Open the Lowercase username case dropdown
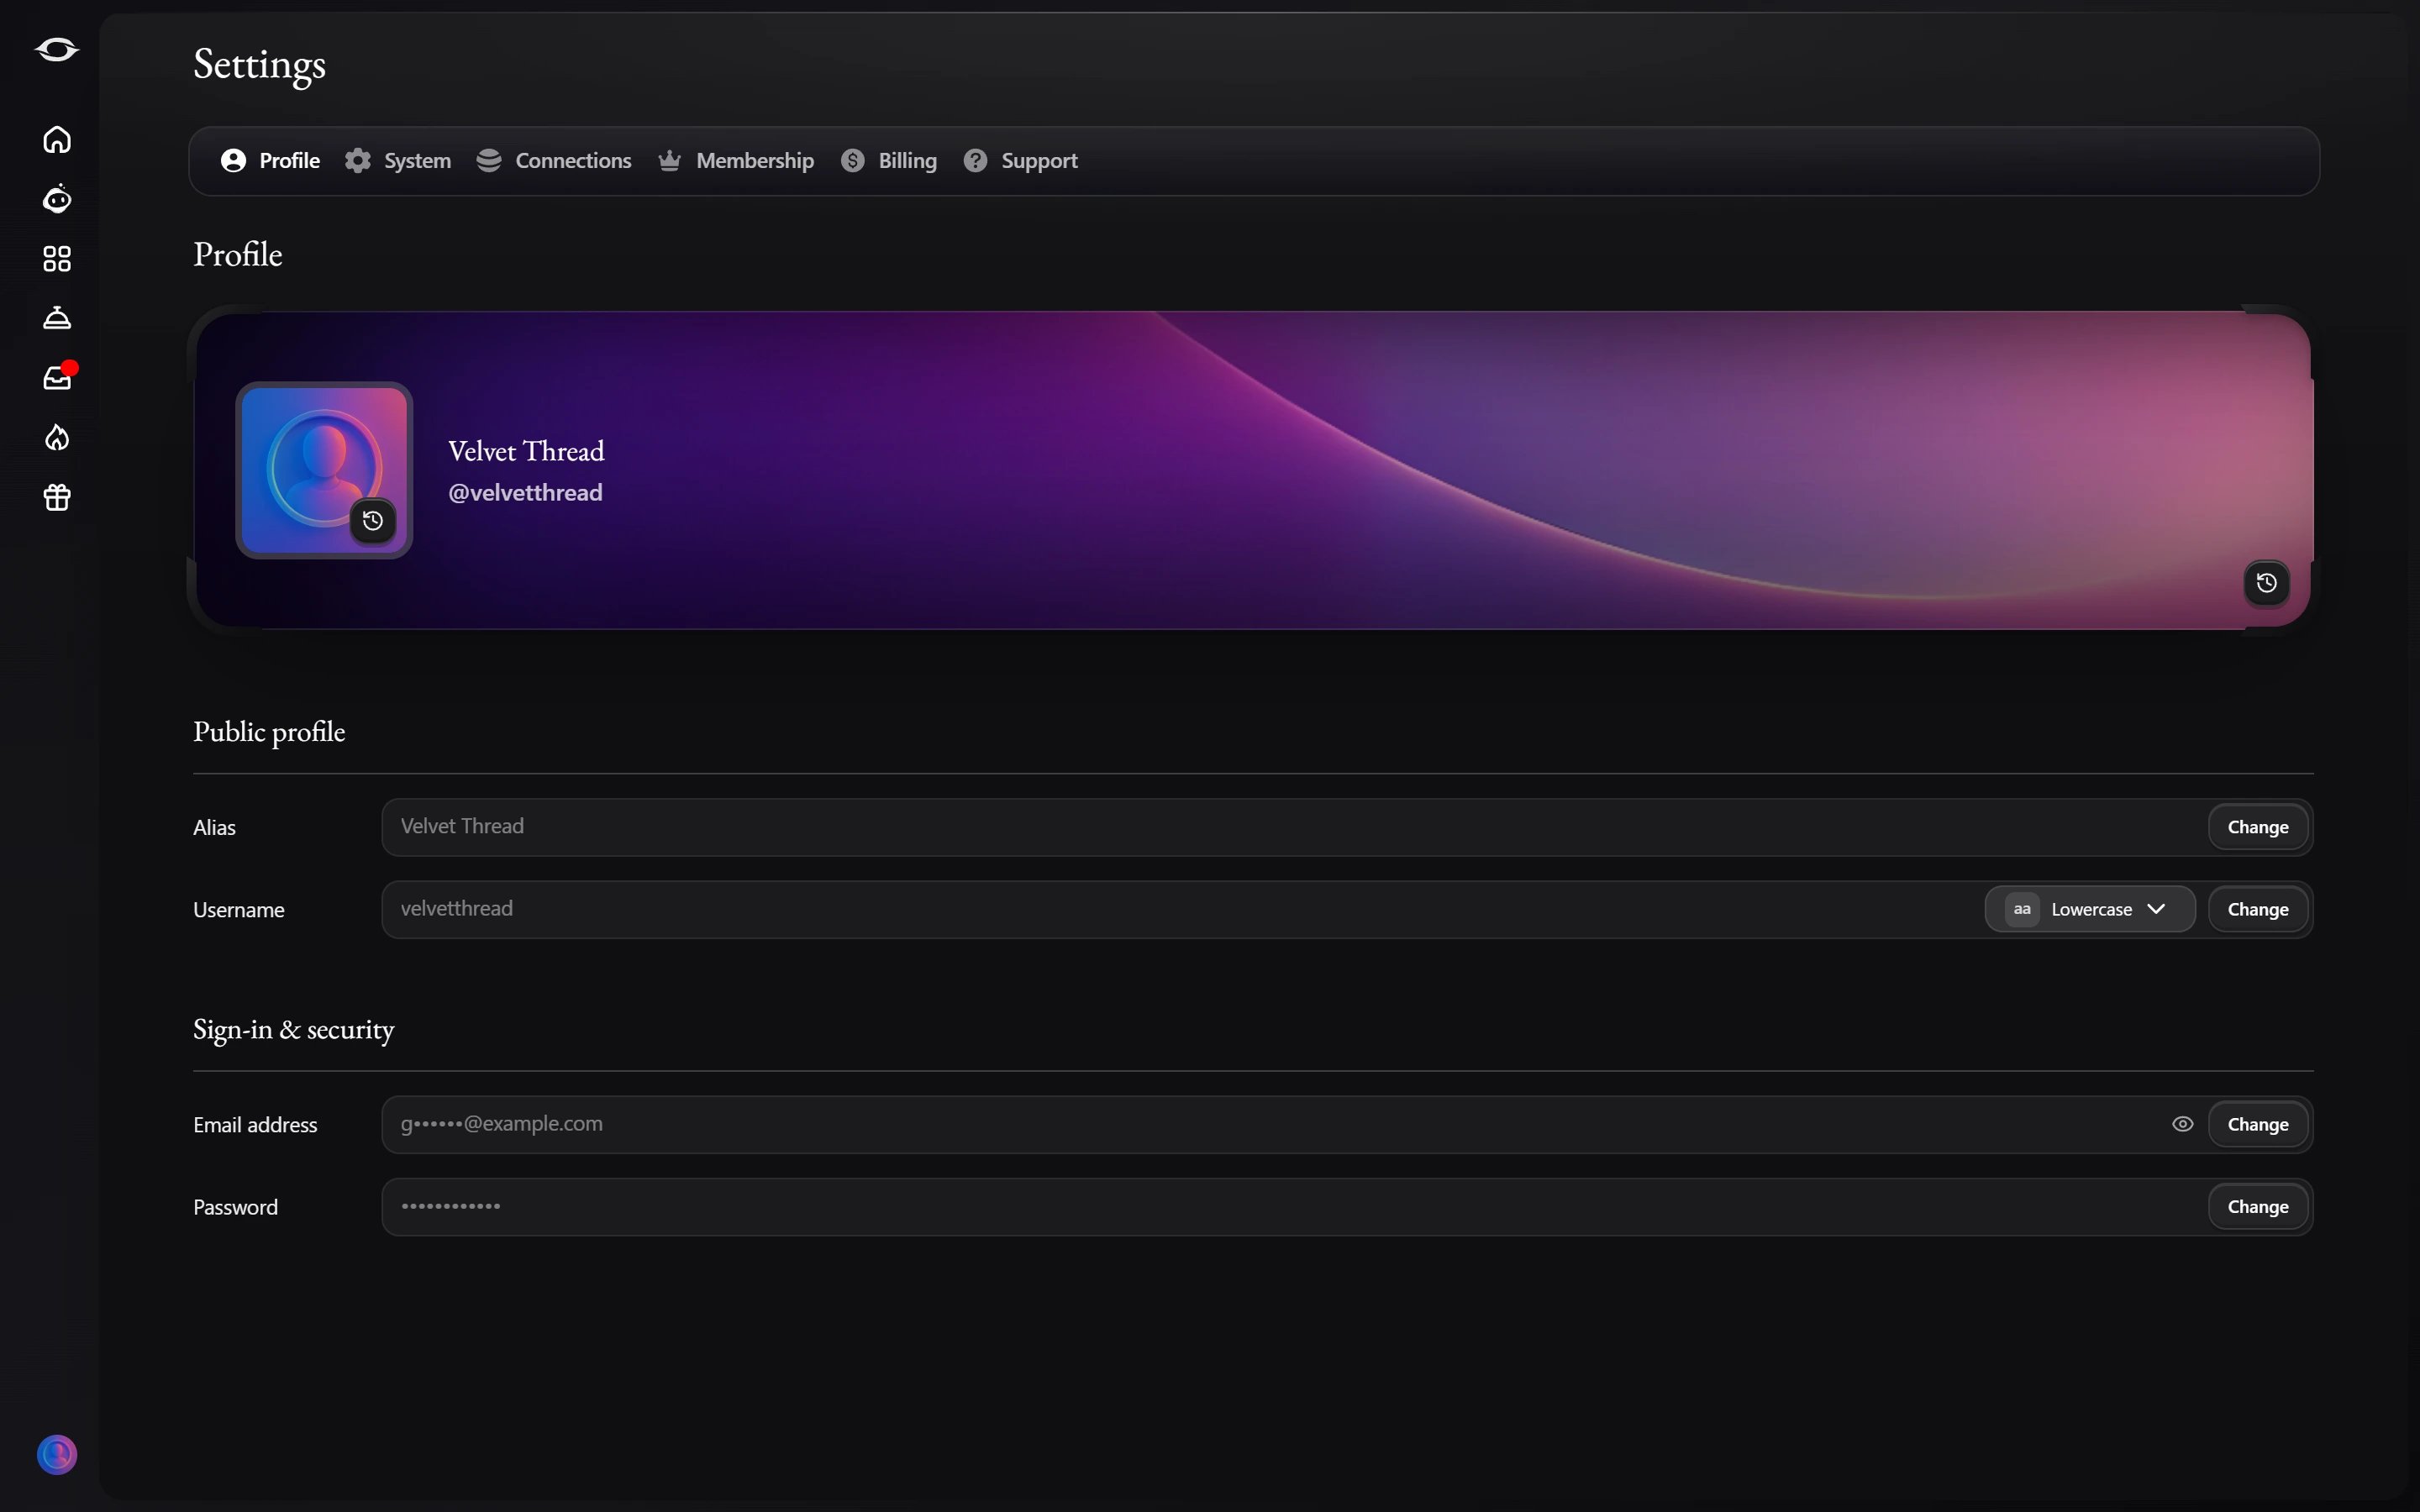This screenshot has height=1512, width=2420. point(2090,909)
